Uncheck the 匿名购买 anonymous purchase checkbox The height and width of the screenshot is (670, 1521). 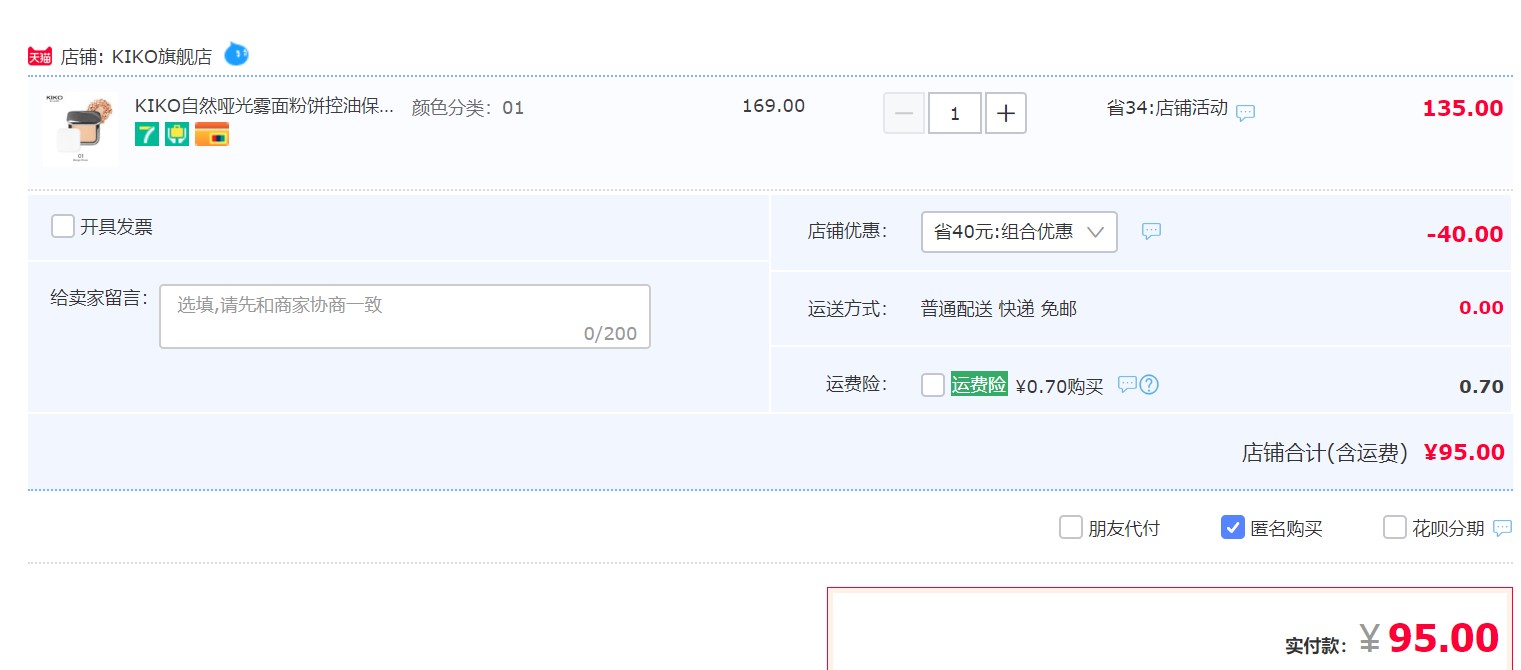(x=1233, y=527)
